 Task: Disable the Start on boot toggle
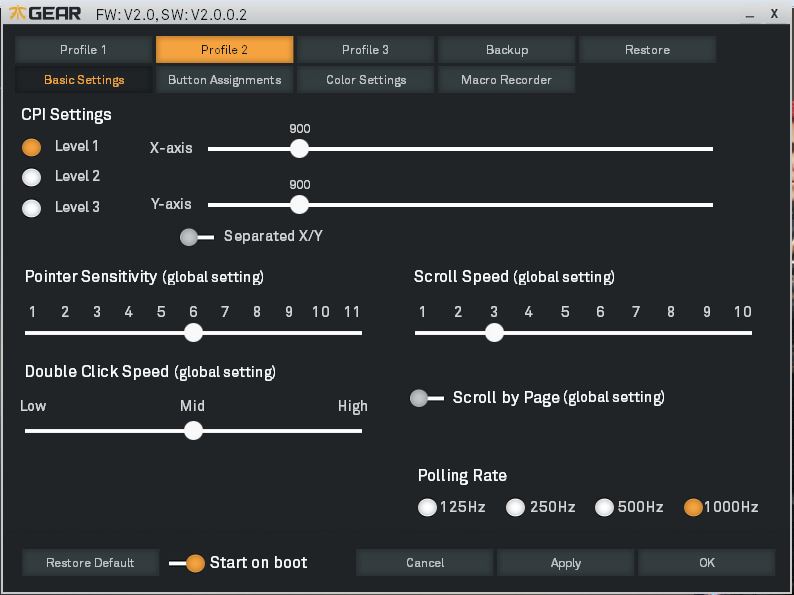click(187, 563)
